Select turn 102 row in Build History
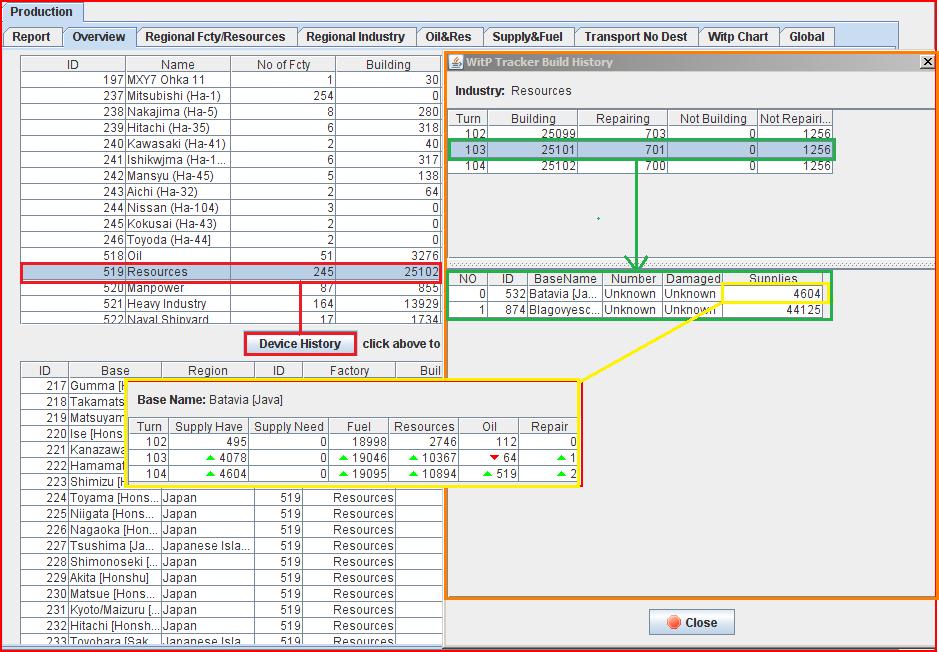This screenshot has width=939, height=652. tap(640, 134)
